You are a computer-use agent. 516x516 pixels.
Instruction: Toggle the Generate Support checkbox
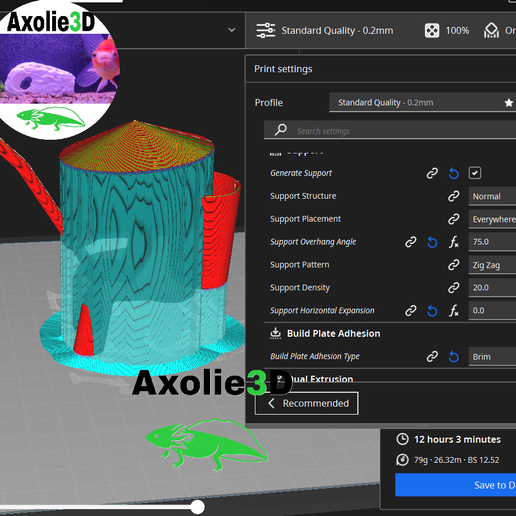point(475,173)
